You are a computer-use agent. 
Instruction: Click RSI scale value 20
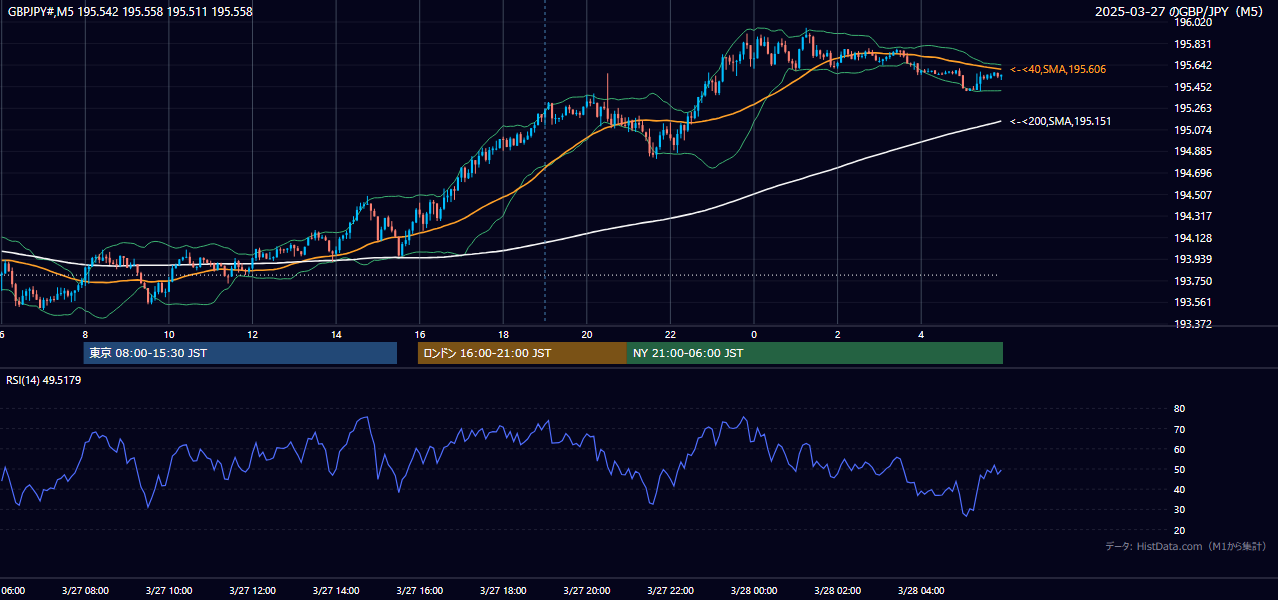(x=1179, y=530)
